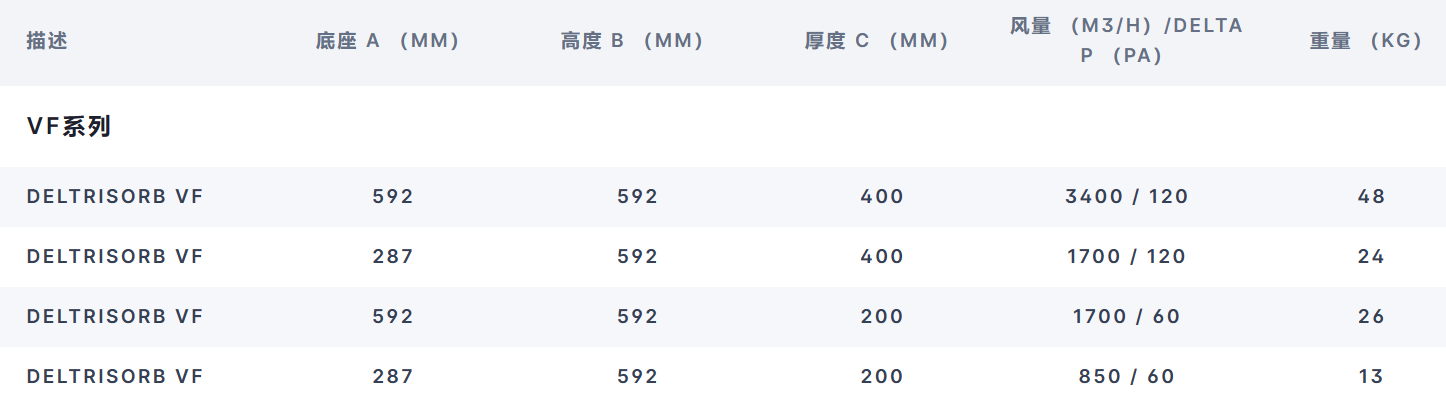This screenshot has height=419, width=1446.
Task: Select the weight value 26
Action: pyautogui.click(x=1371, y=317)
